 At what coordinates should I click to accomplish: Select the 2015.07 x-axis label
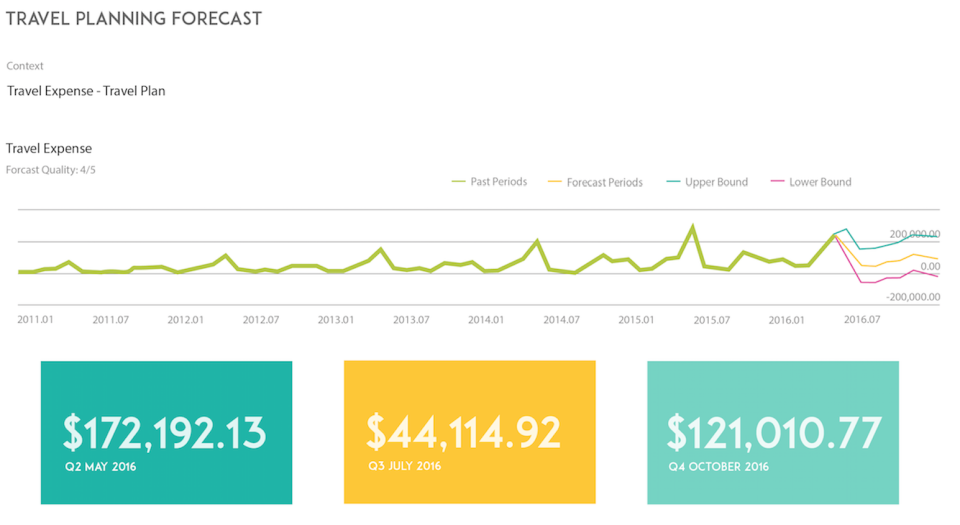(x=711, y=320)
